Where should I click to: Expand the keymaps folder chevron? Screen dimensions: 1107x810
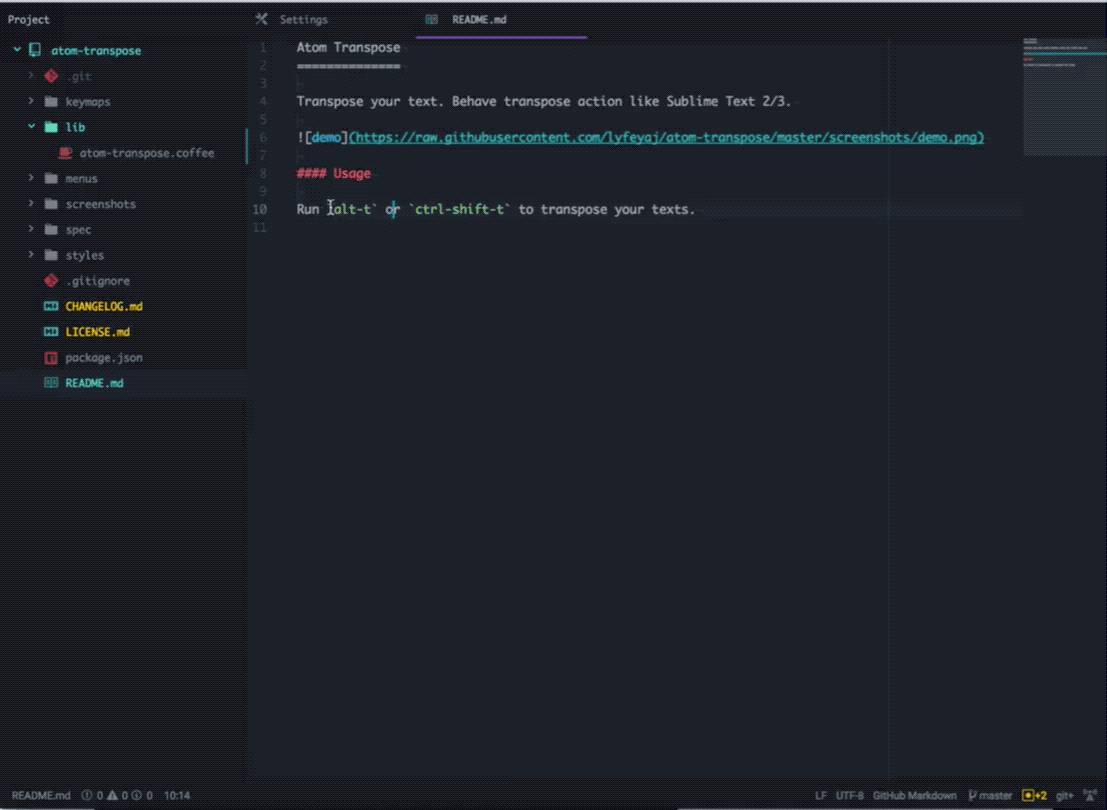click(x=31, y=101)
